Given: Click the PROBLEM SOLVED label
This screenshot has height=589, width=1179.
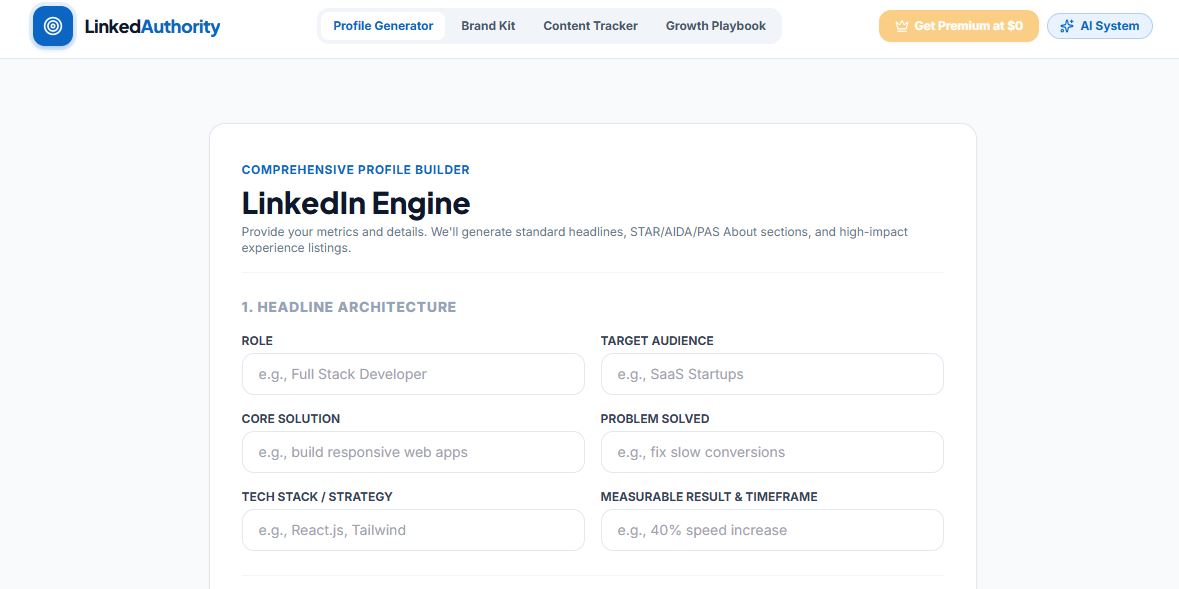Looking at the screenshot, I should (x=655, y=419).
